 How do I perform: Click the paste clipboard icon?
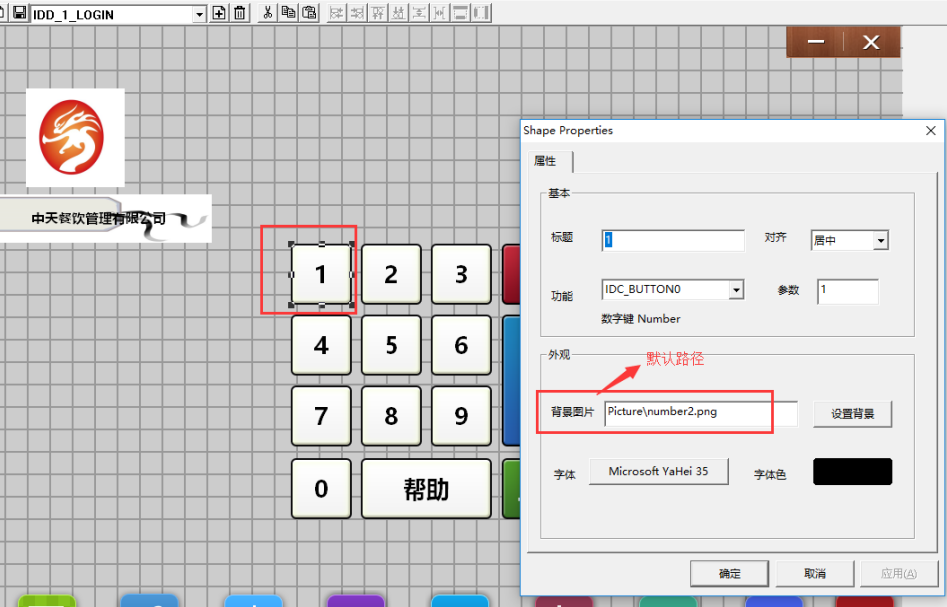coord(309,13)
